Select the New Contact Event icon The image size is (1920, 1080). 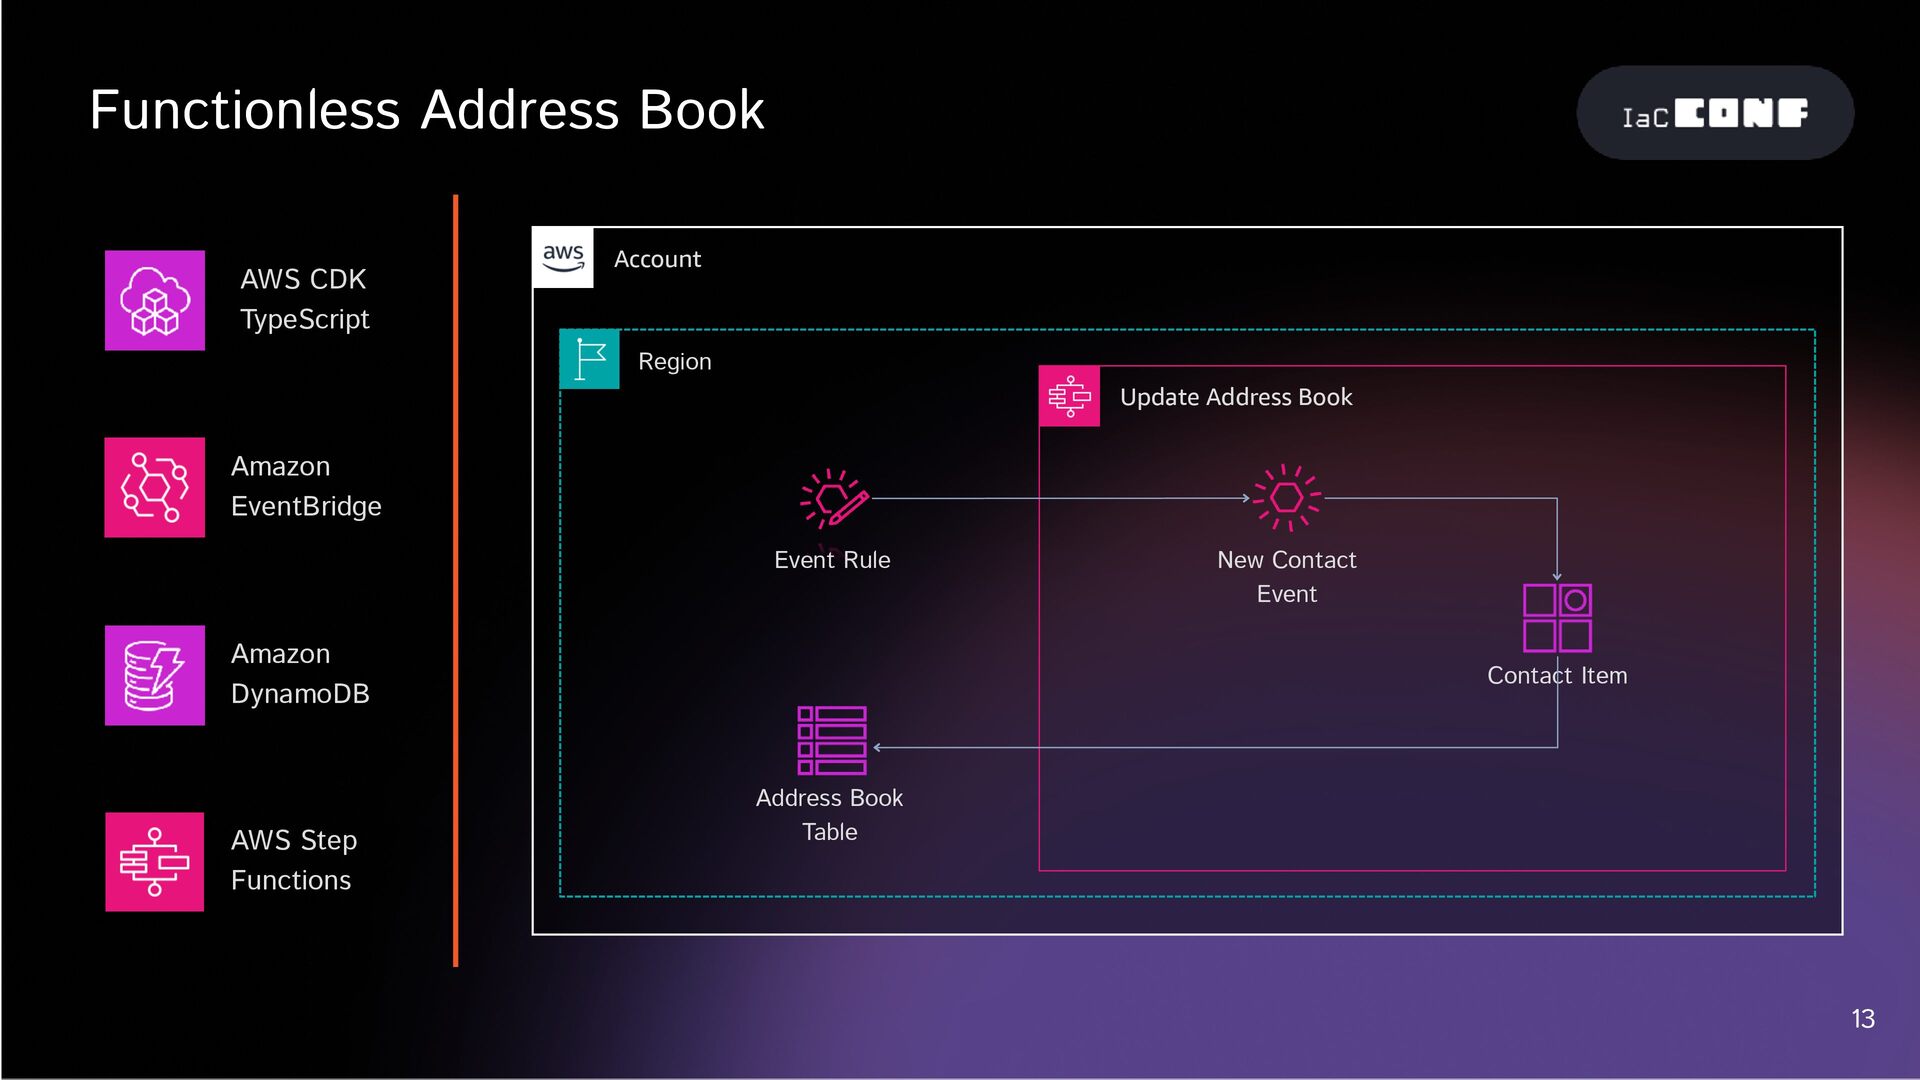pos(1286,497)
